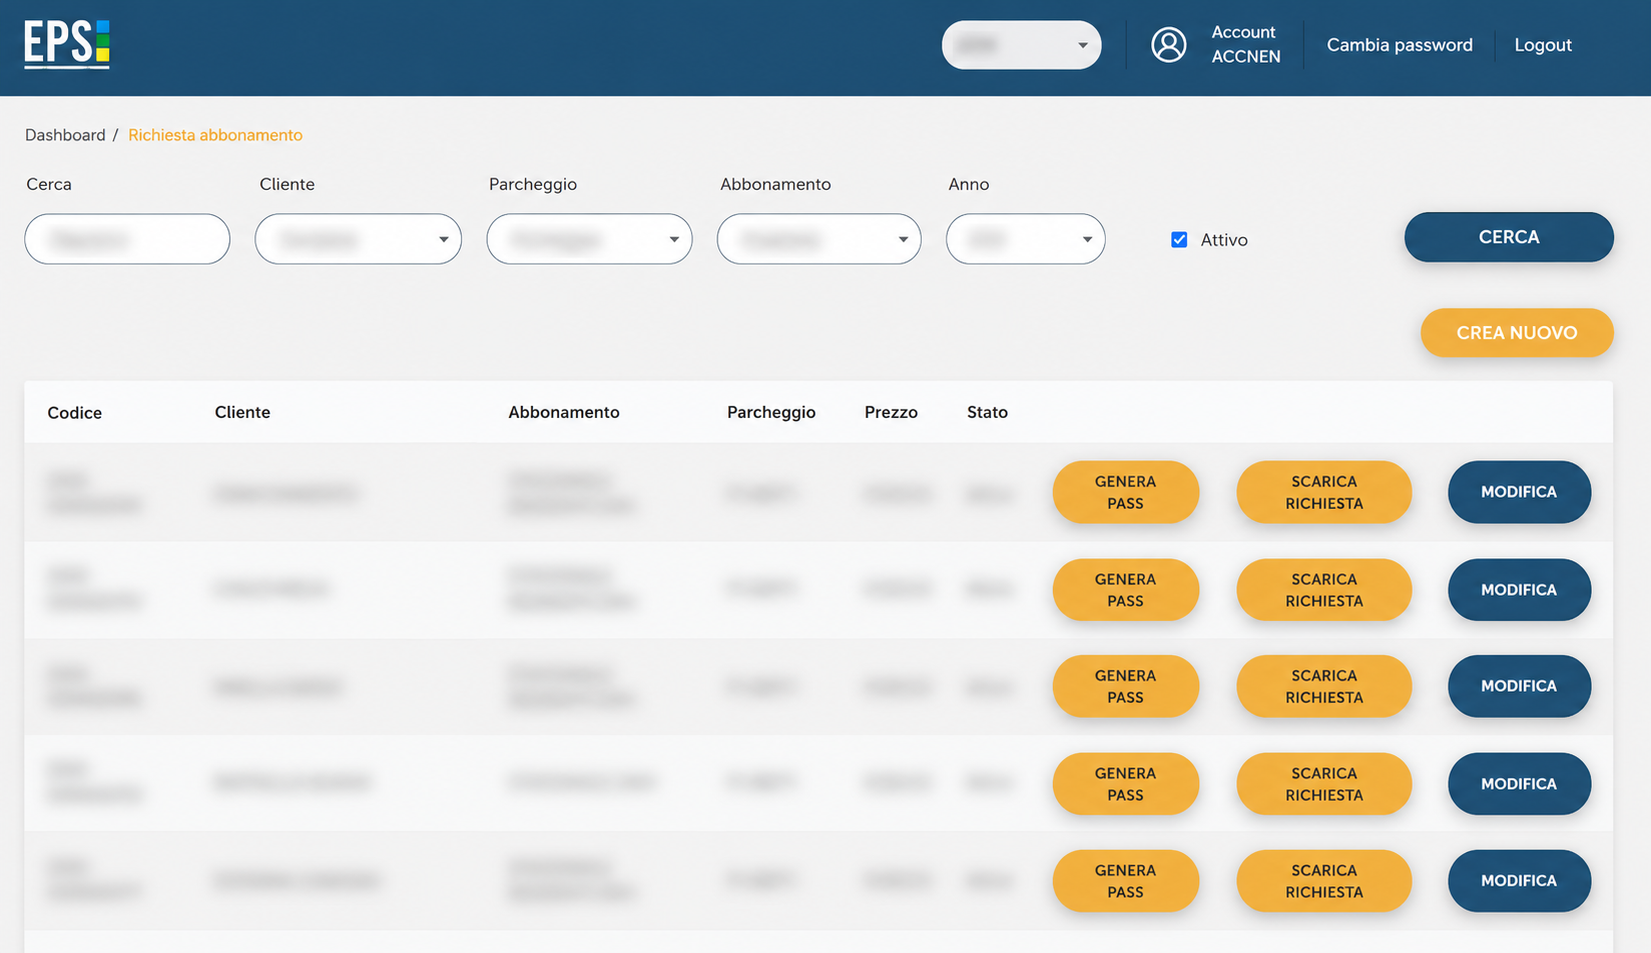Click the CERCA button
The height and width of the screenshot is (953, 1651).
pyautogui.click(x=1509, y=237)
